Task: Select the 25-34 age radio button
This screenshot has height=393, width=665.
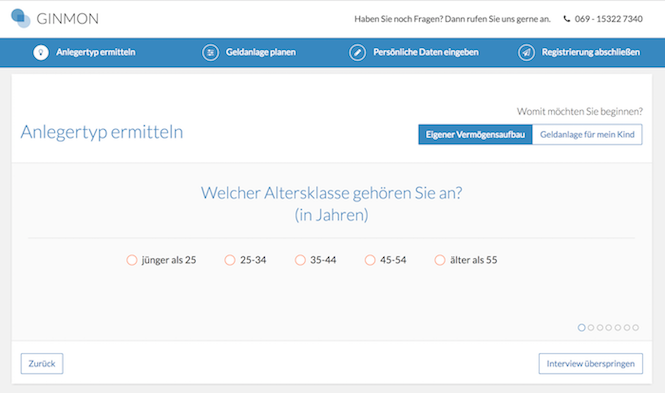Action: [230, 260]
